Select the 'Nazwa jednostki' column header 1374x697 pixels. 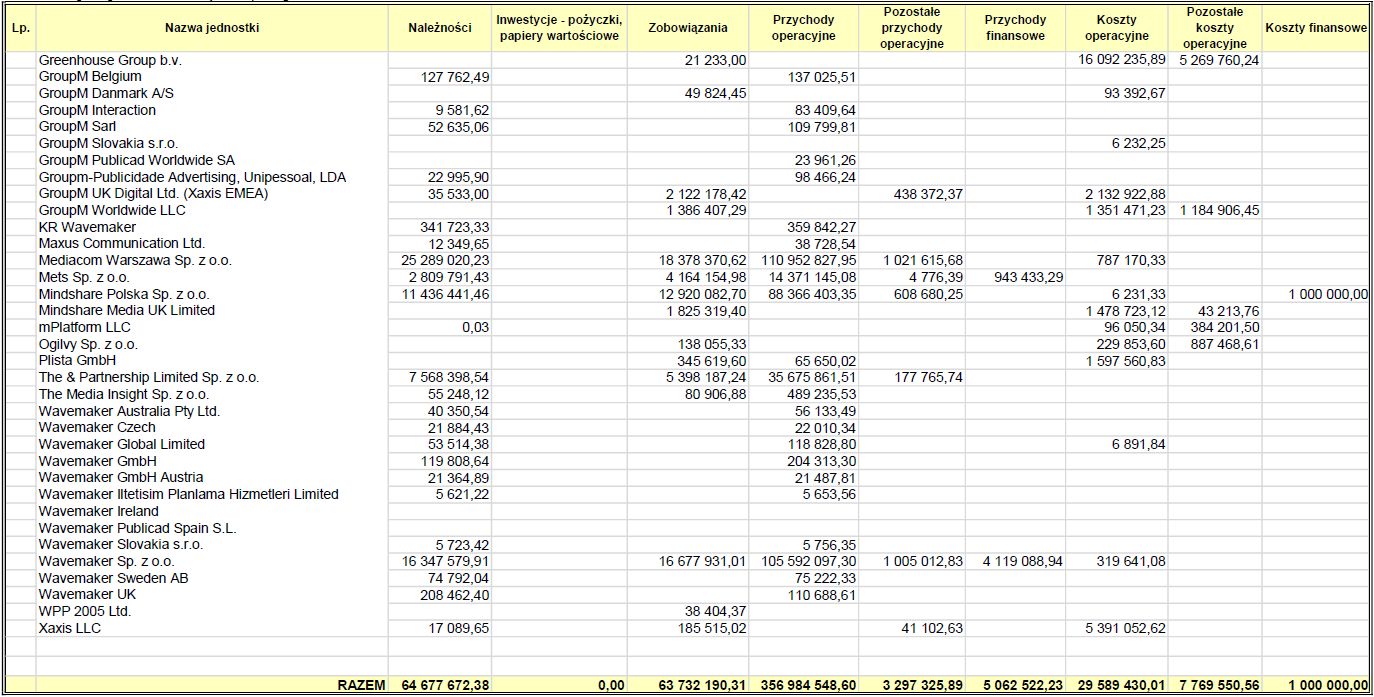tap(211, 28)
